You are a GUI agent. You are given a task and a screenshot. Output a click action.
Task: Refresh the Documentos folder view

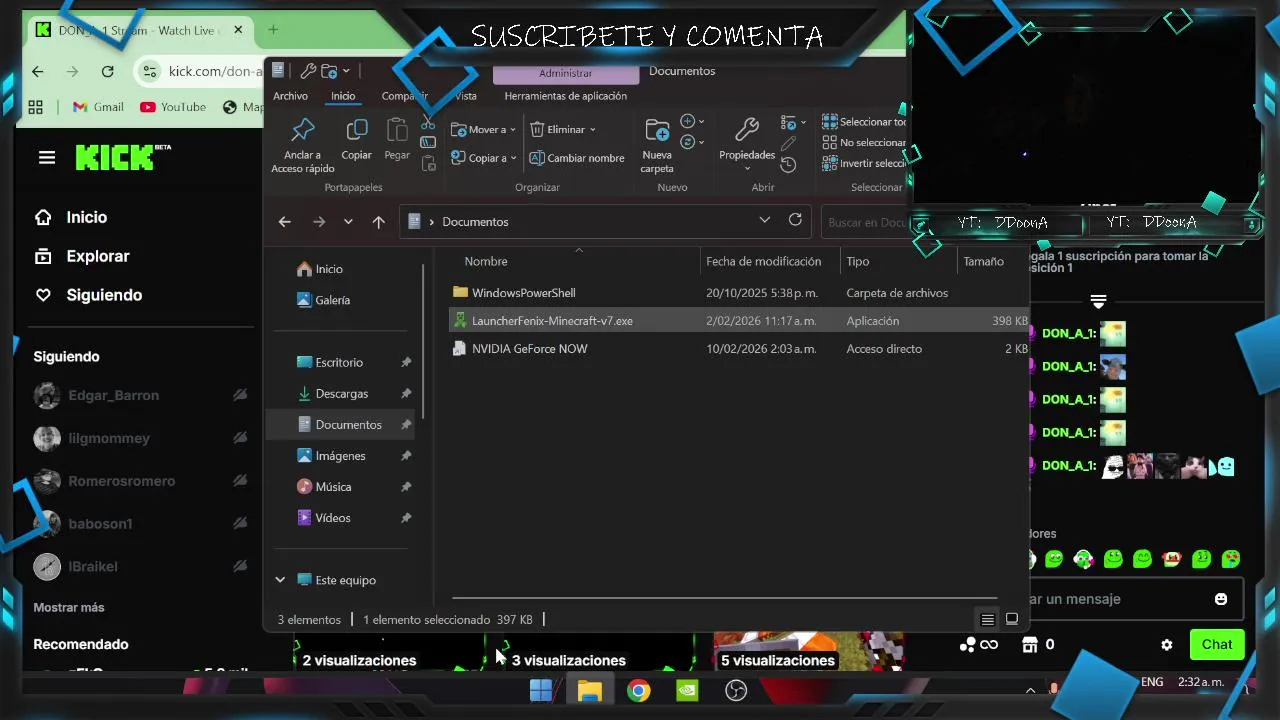(x=795, y=220)
